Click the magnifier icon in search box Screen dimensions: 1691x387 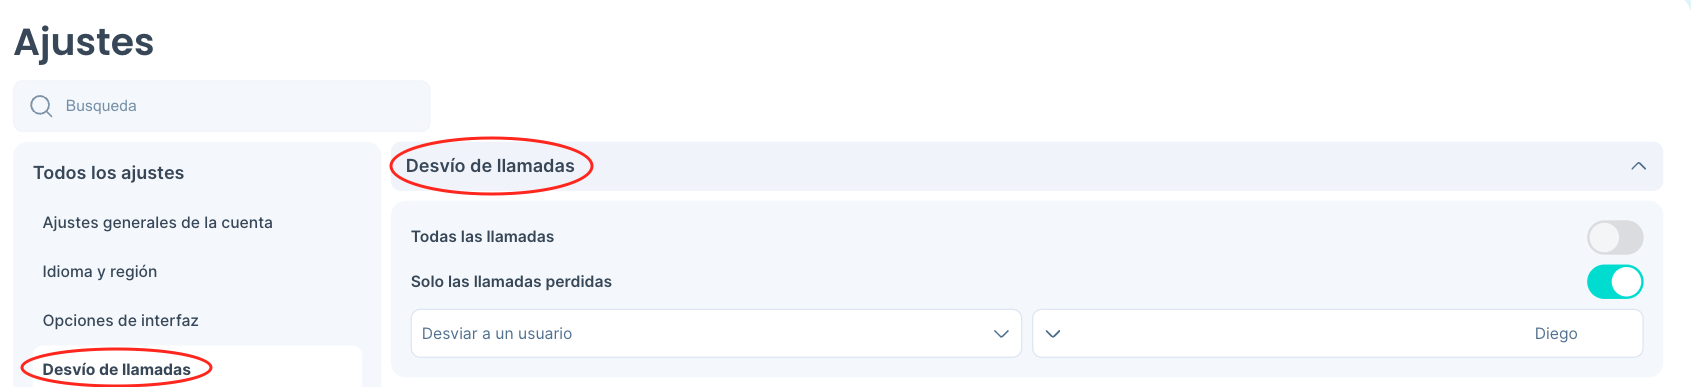(41, 106)
